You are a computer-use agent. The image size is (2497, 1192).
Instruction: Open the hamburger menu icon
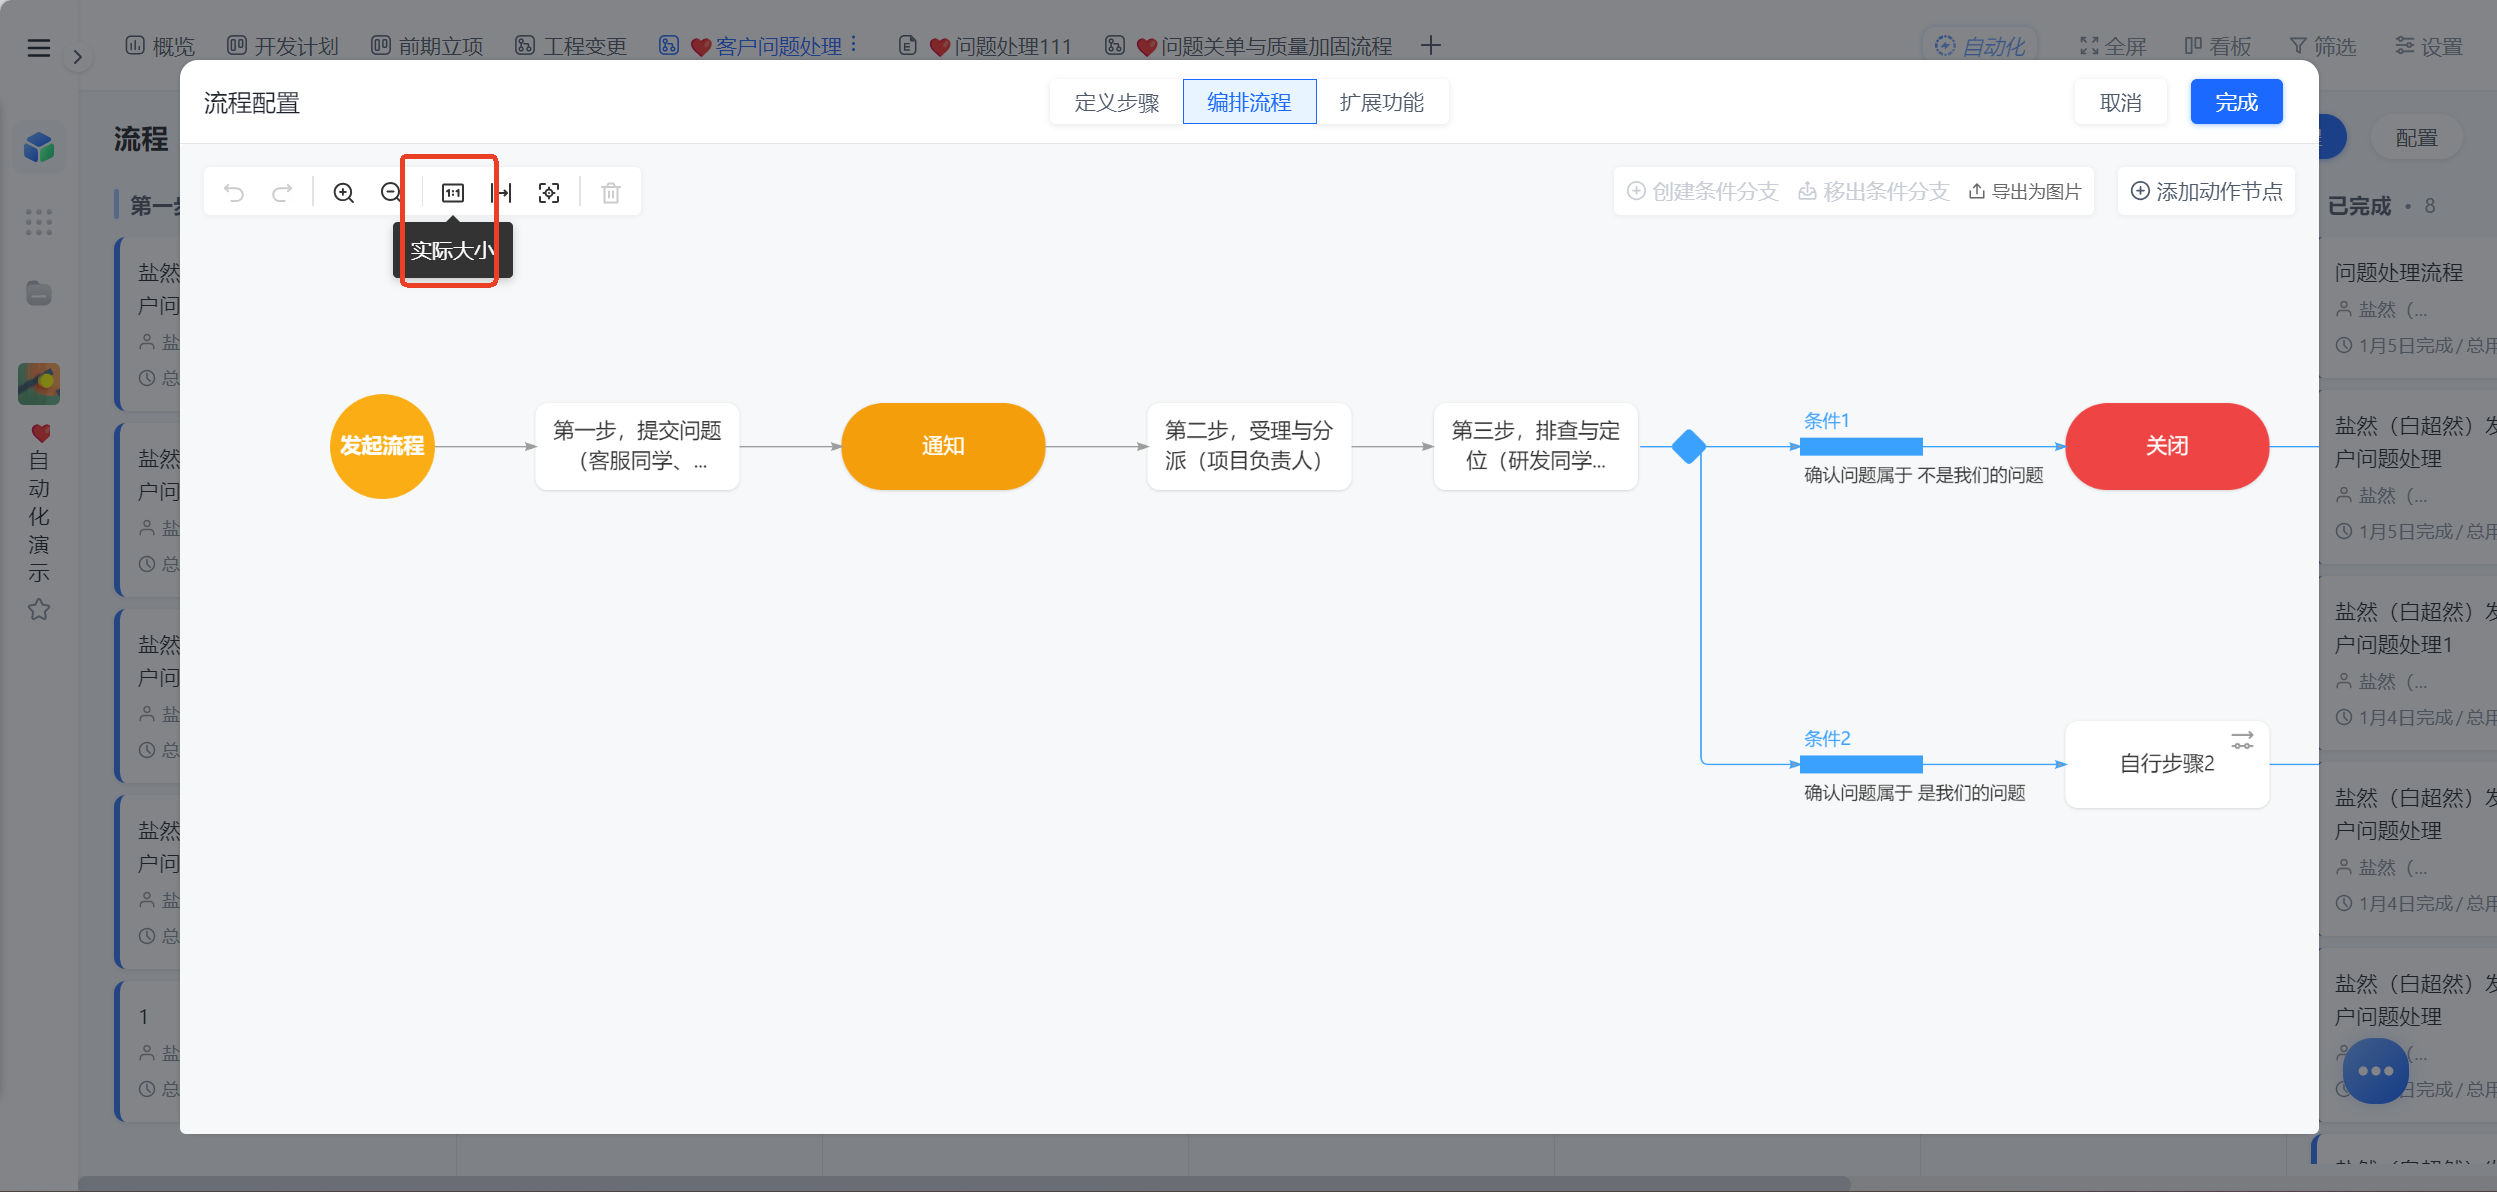tap(39, 47)
